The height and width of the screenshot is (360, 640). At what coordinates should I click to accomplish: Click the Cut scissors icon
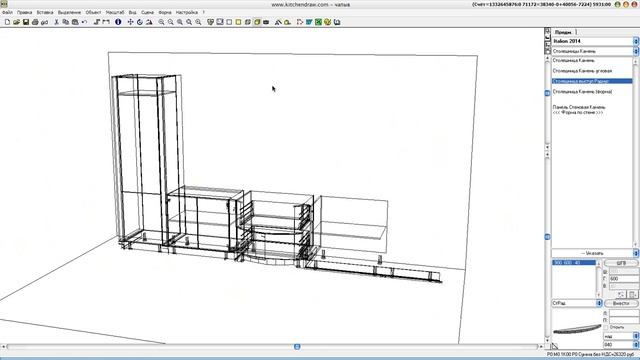(x=56, y=22)
